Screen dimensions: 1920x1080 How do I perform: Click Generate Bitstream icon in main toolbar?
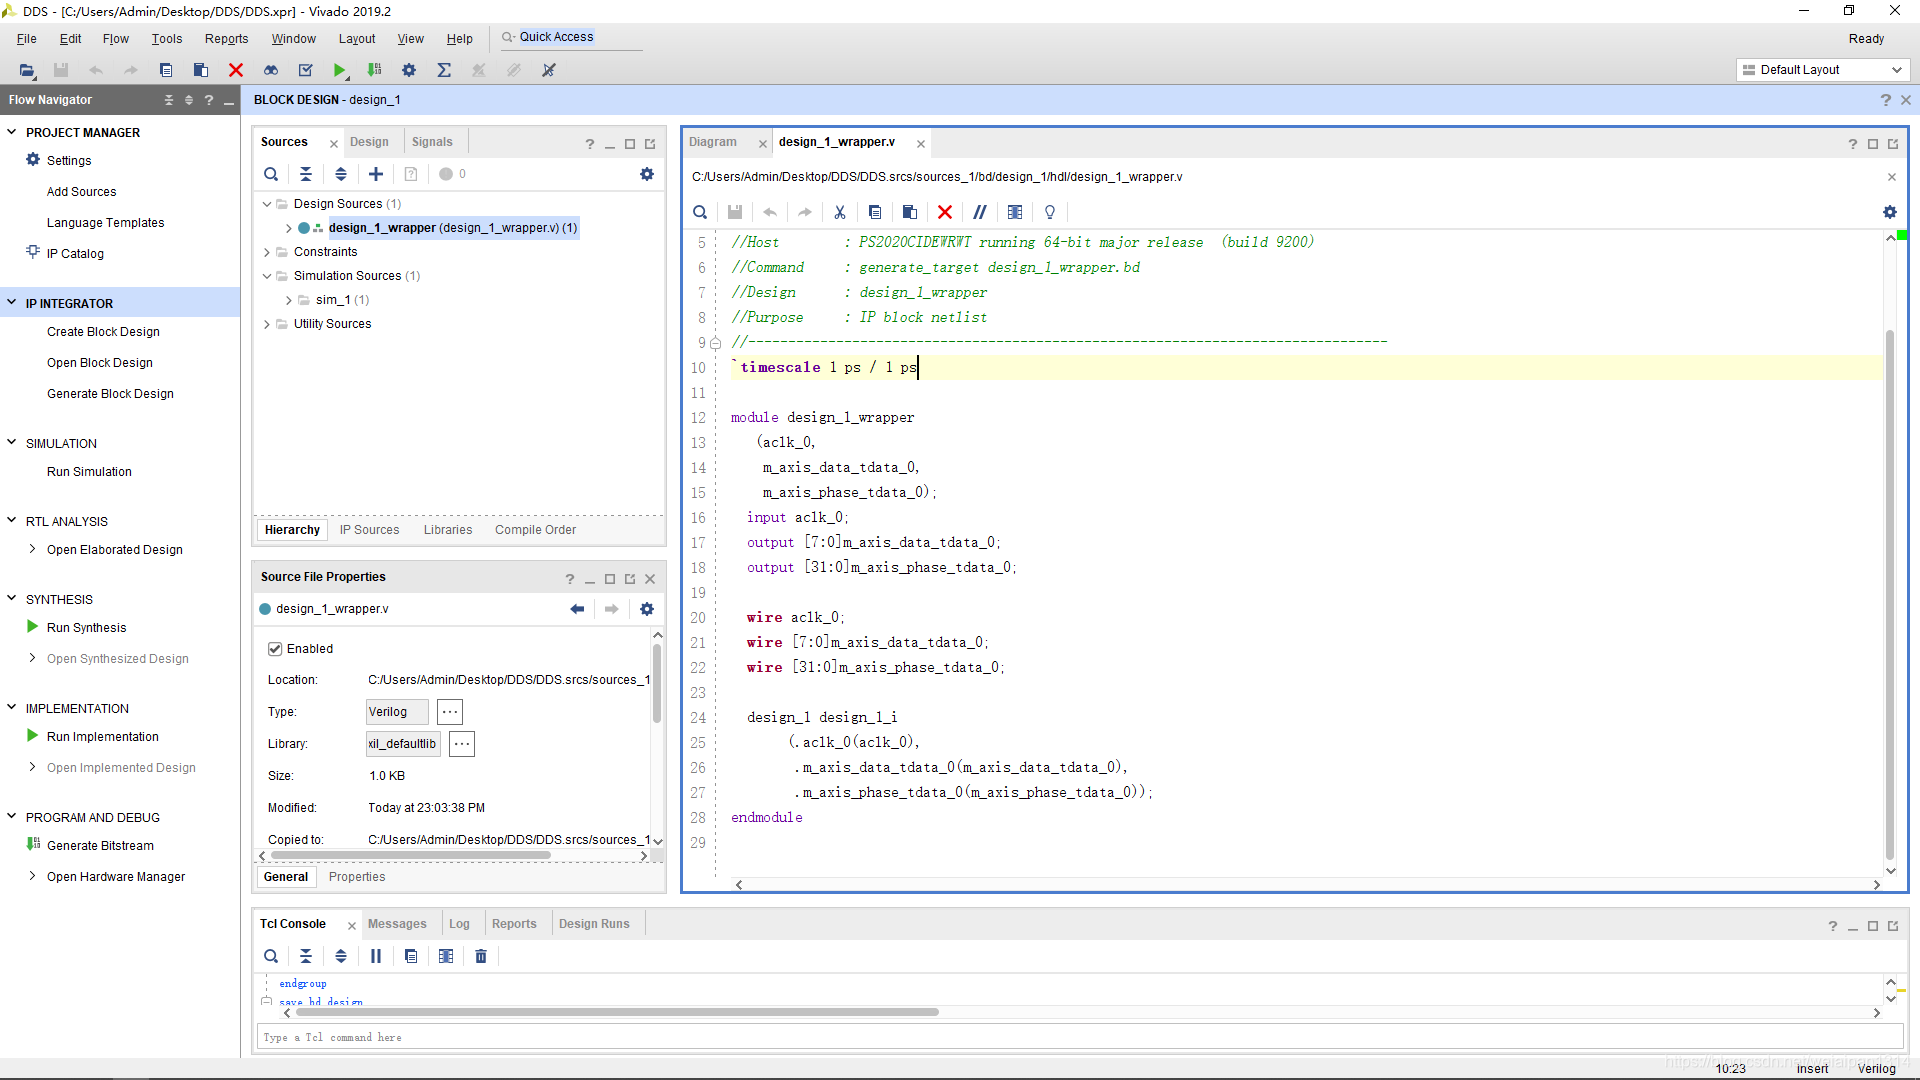[374, 70]
